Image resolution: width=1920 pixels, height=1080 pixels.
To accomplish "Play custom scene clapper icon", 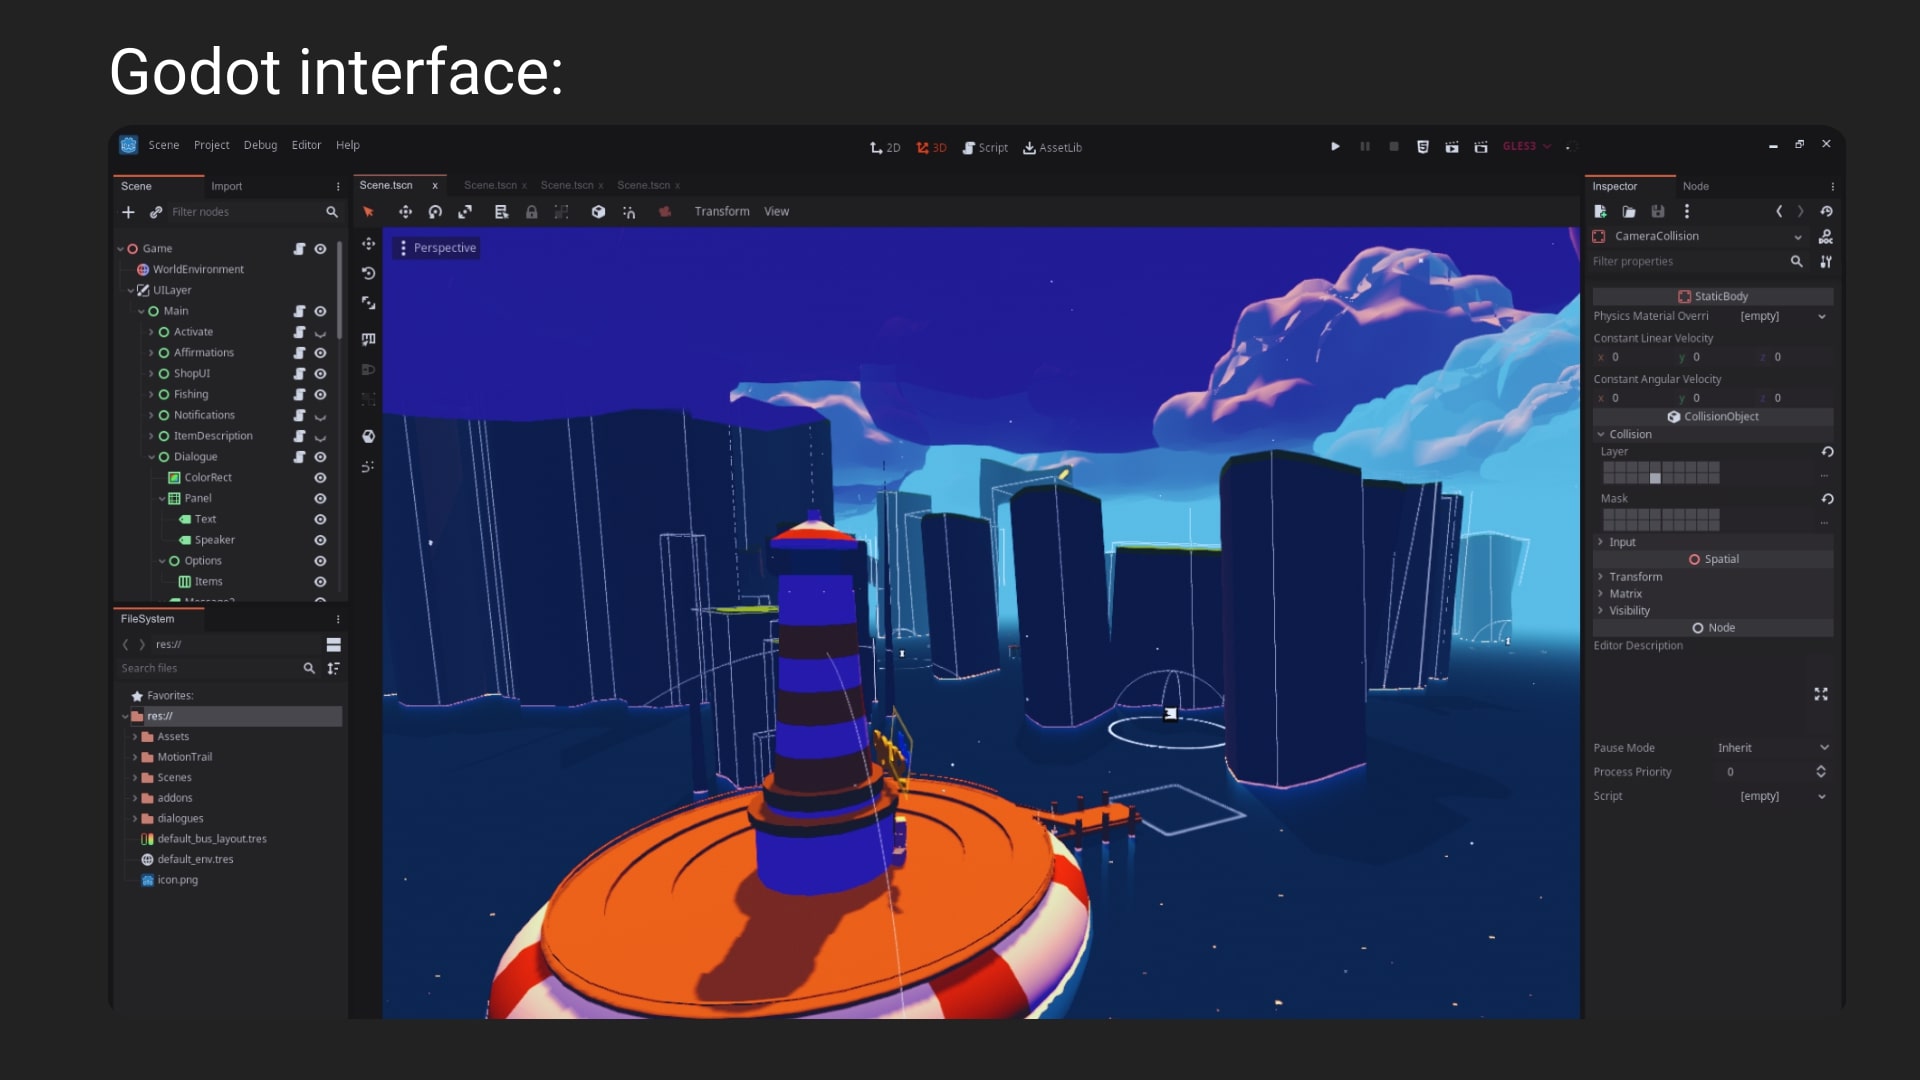I will tap(1481, 147).
